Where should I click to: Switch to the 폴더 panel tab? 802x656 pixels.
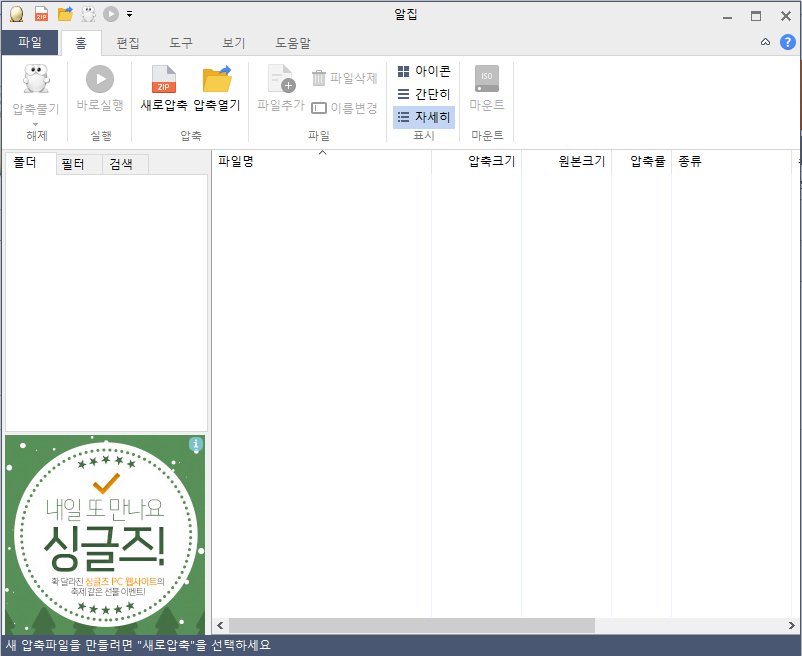30,163
